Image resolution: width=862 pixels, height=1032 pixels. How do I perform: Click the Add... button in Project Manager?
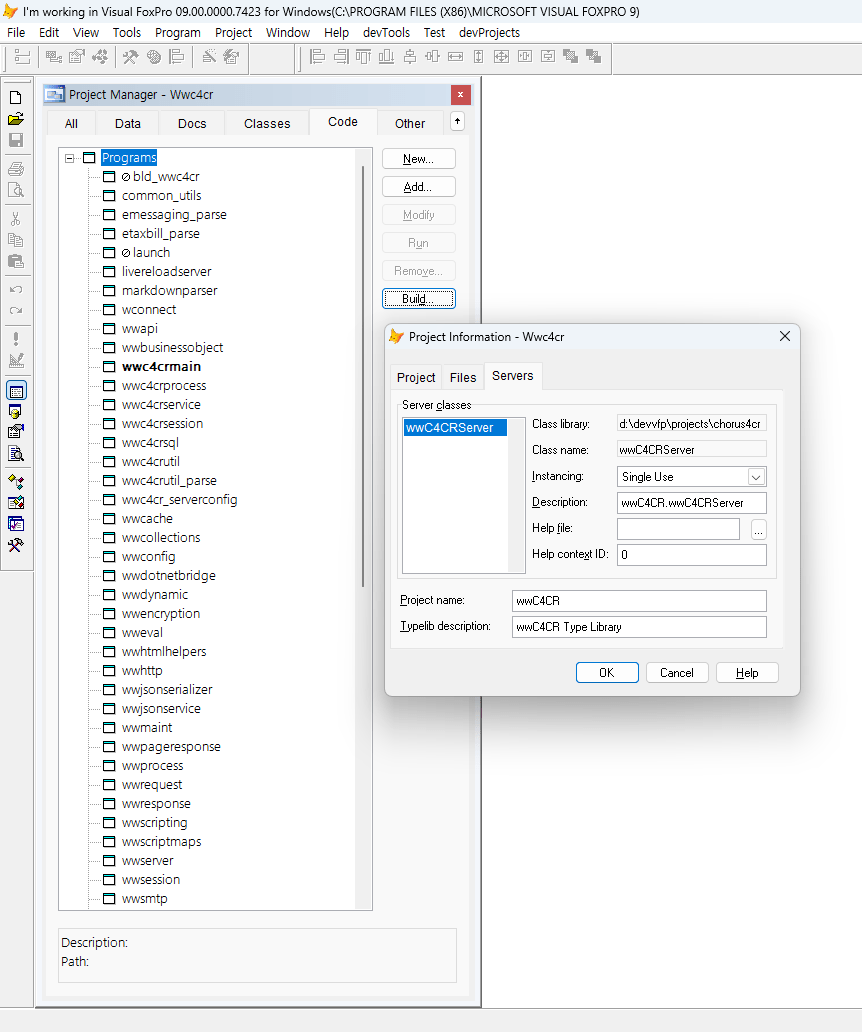[418, 187]
